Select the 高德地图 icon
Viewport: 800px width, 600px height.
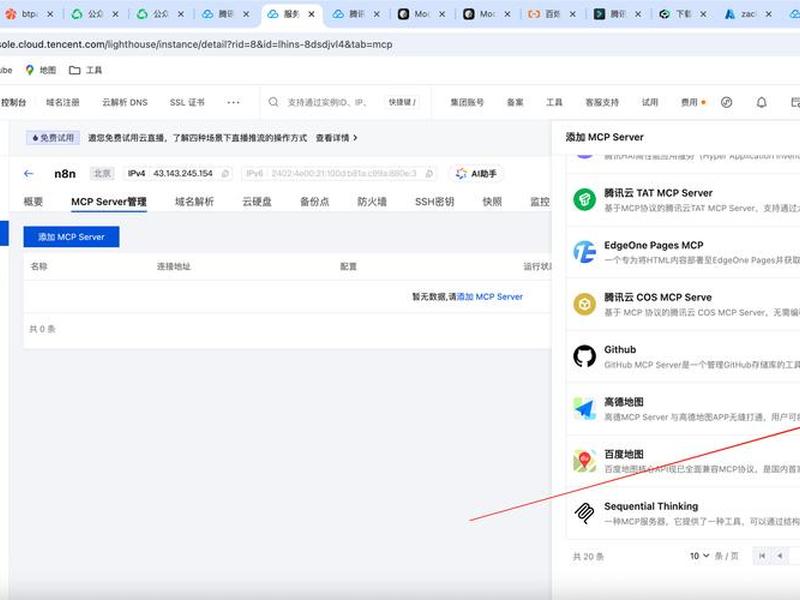click(585, 408)
